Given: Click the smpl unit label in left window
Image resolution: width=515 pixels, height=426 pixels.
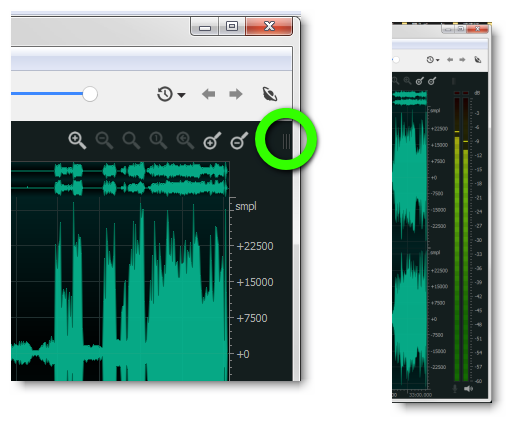Looking at the screenshot, I should tap(246, 206).
